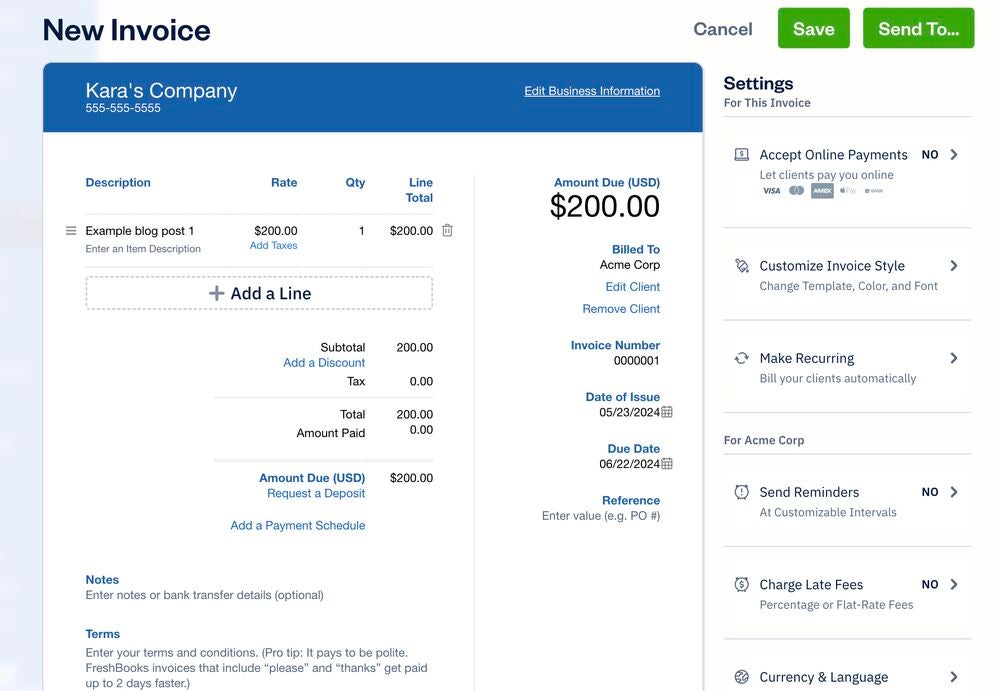Click the Charge Late Fees coin icon
The image size is (1000, 691).
pos(741,583)
